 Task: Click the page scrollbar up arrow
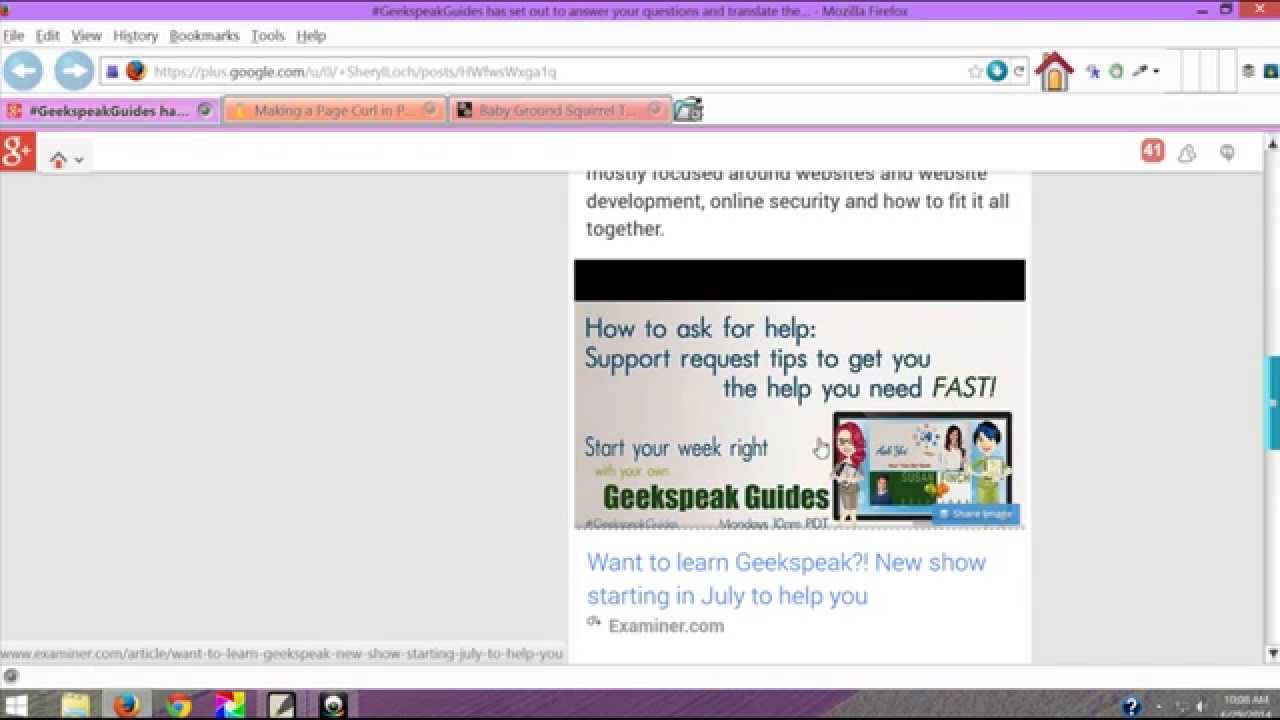tap(1273, 143)
